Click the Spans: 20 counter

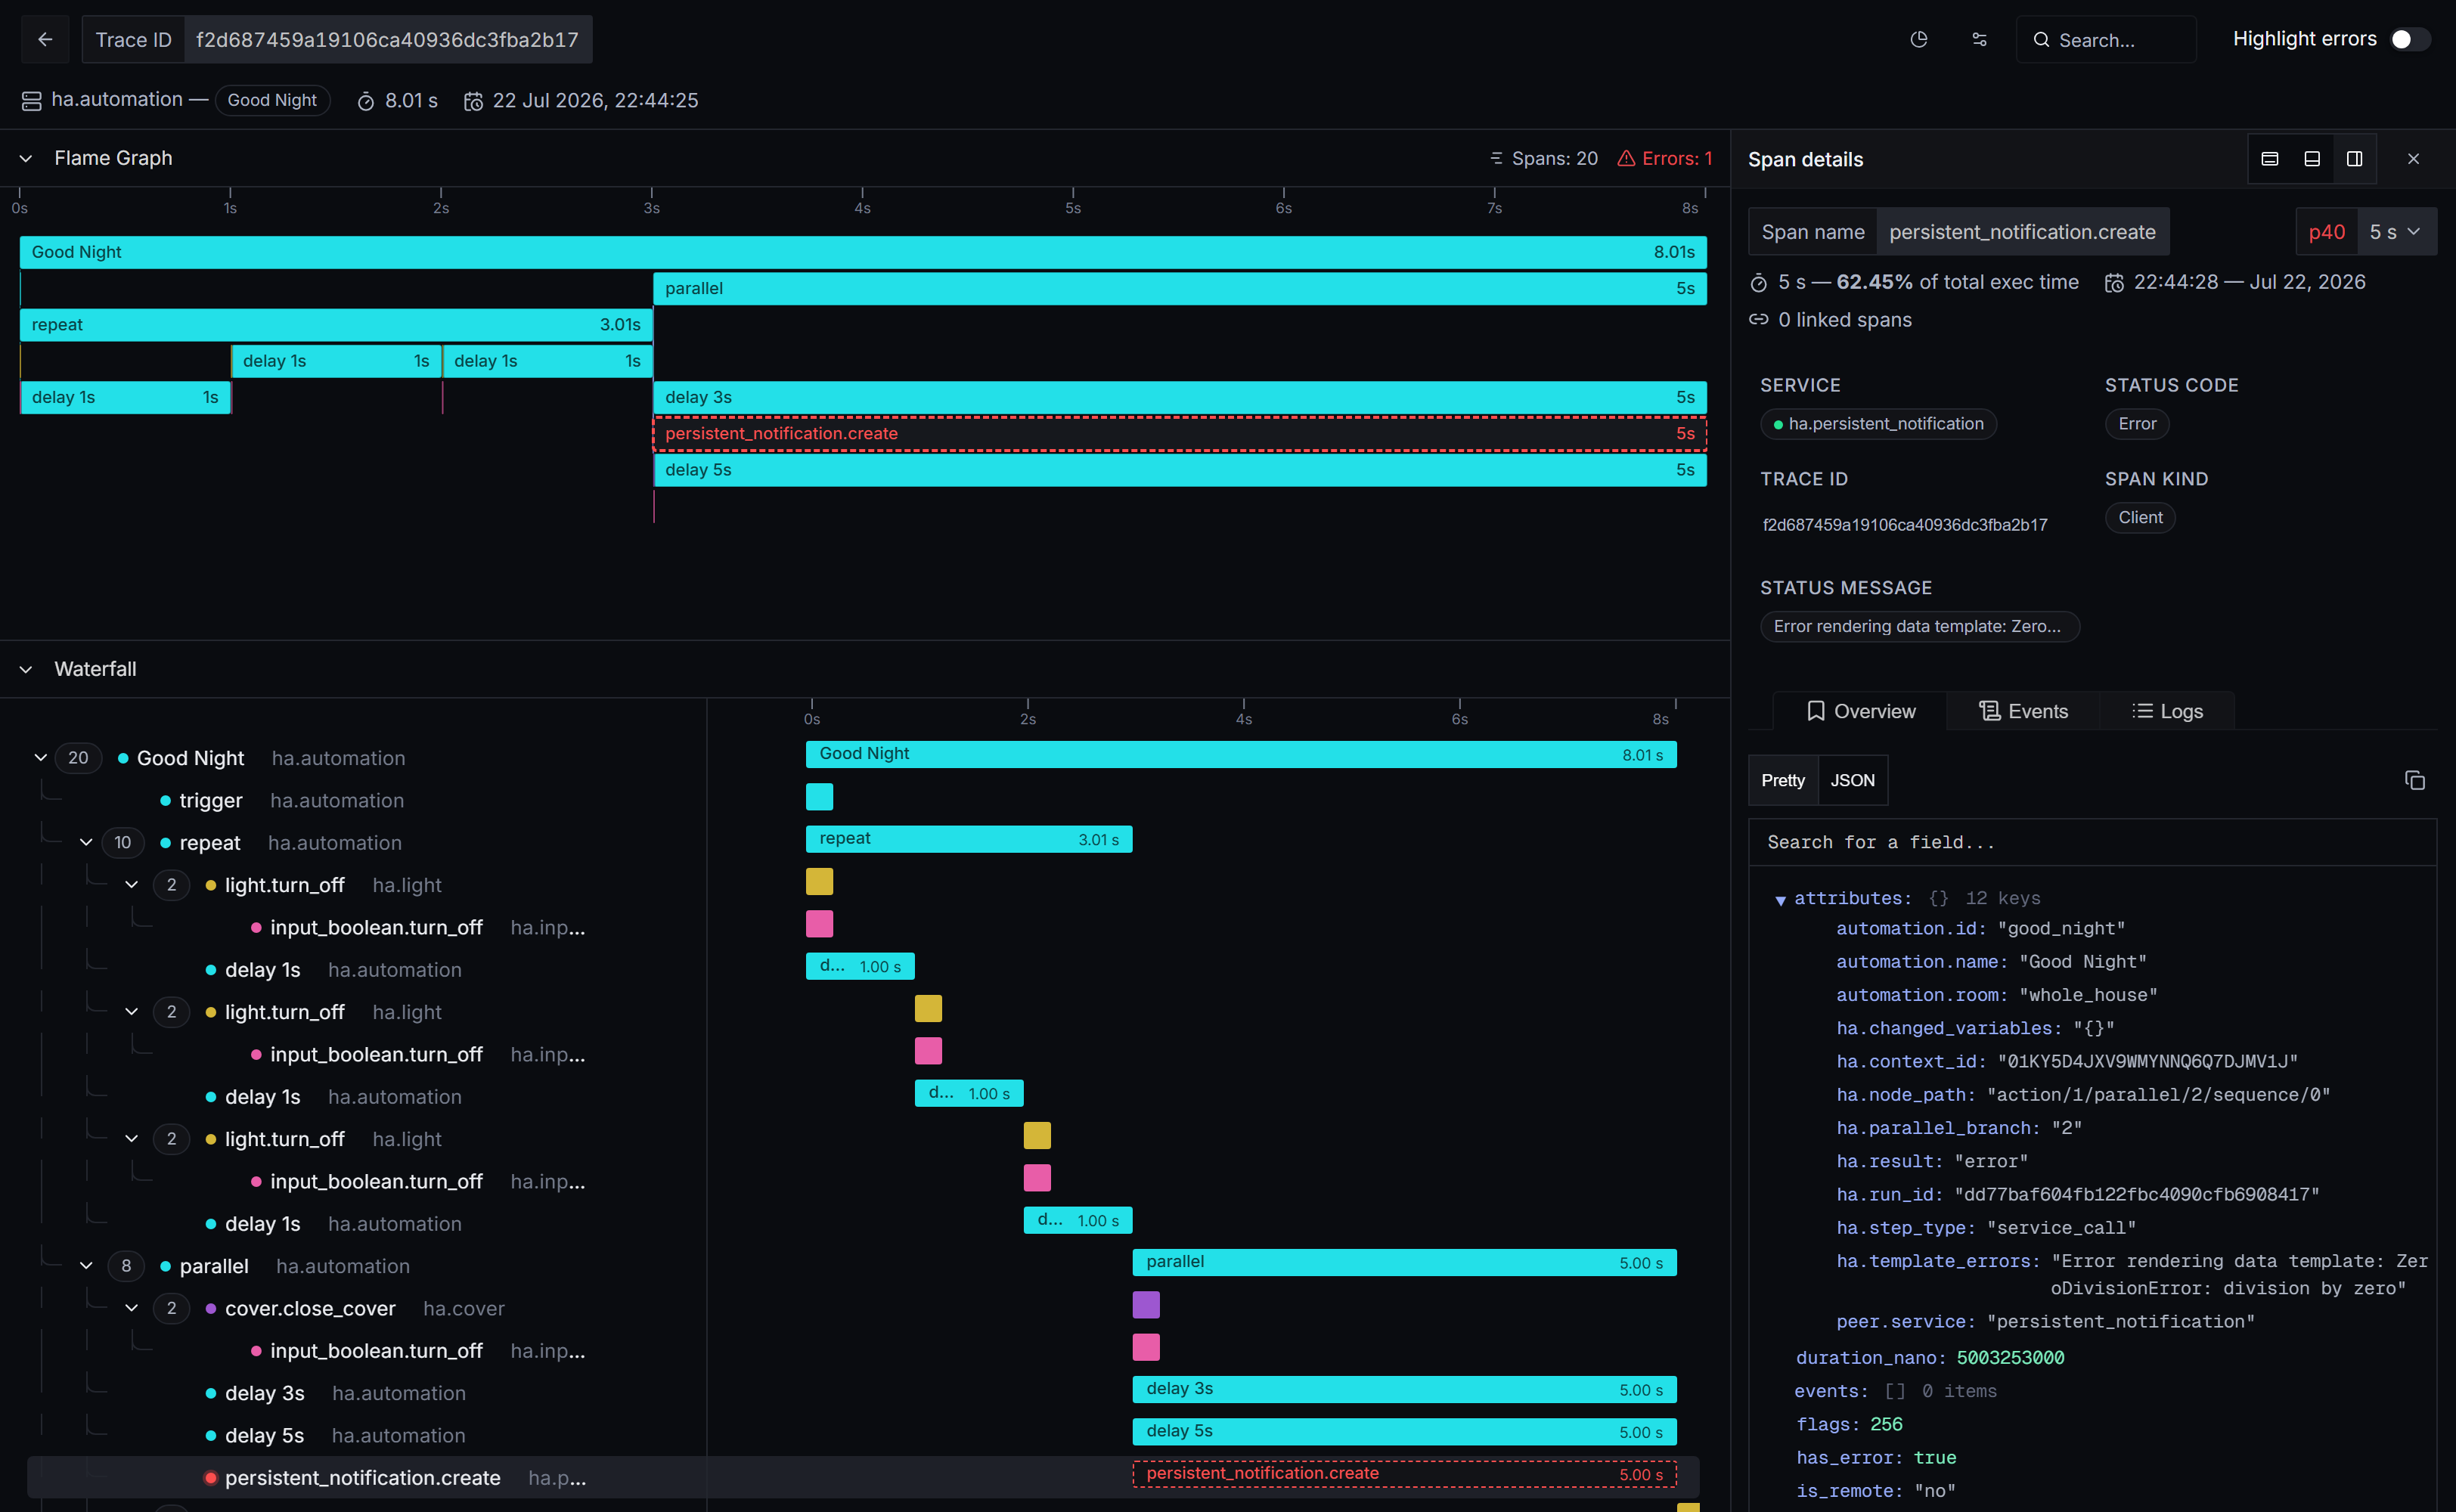click(1543, 158)
